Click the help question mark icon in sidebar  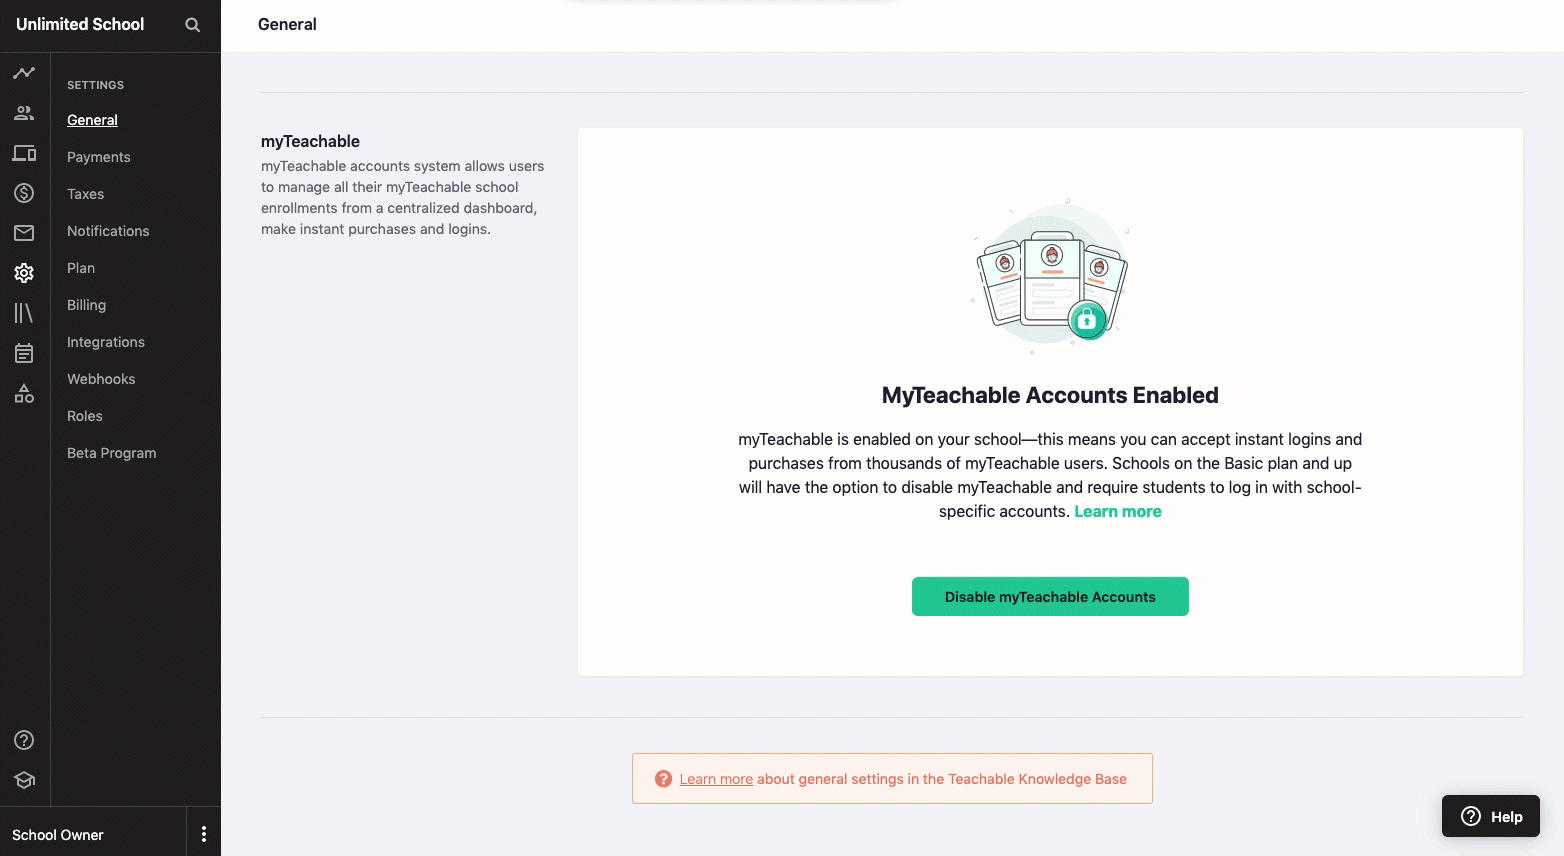24,740
